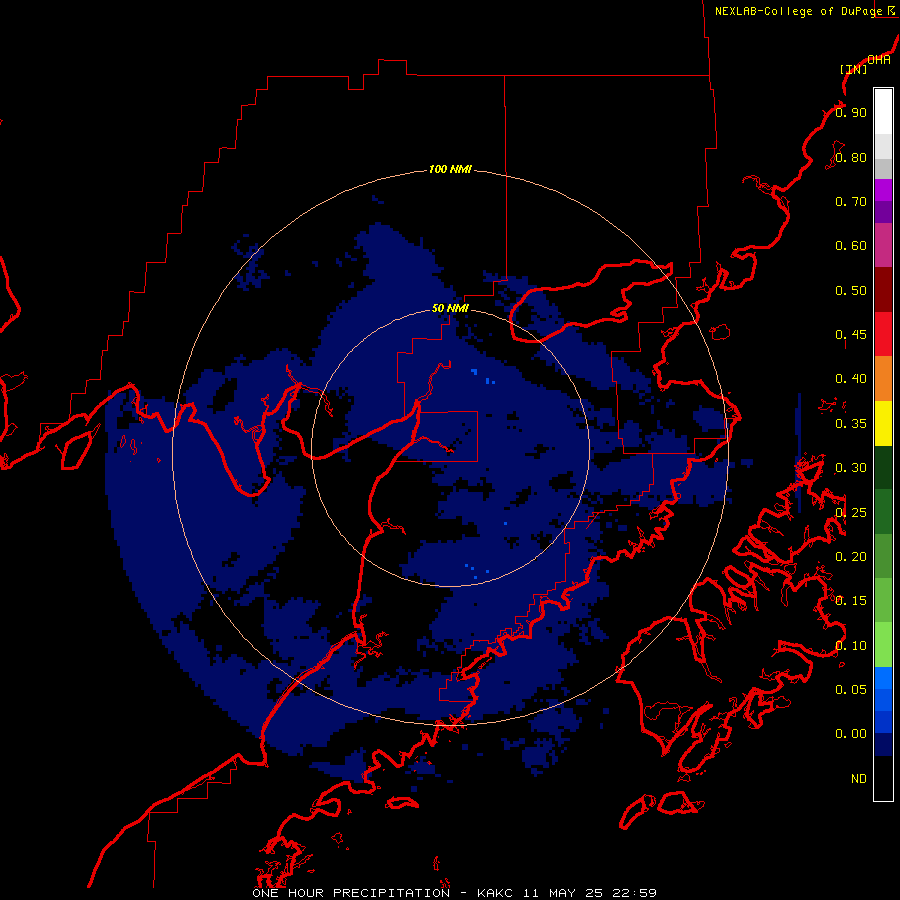Pick the white swatch atop the legend
This screenshot has height=900, width=900.
pos(883,112)
